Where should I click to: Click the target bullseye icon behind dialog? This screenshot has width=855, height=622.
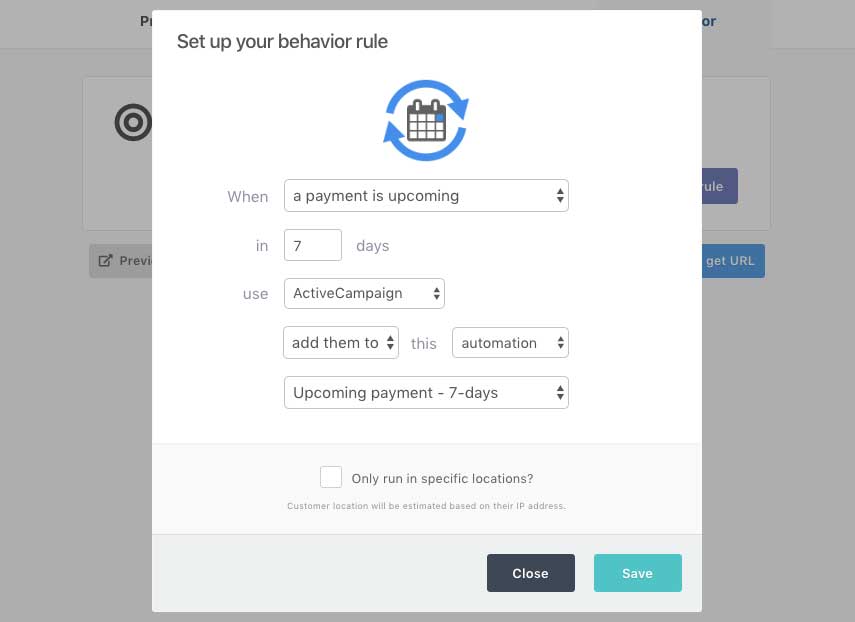pyautogui.click(x=133, y=122)
